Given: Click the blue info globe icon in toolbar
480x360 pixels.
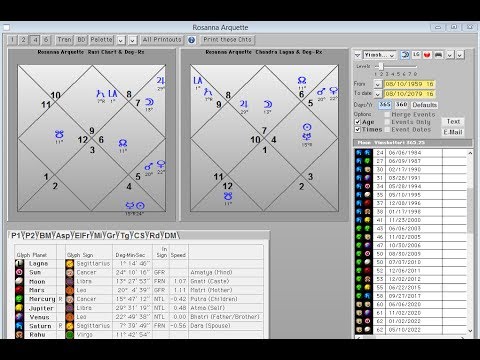Looking at the screenshot, I should (191, 40).
